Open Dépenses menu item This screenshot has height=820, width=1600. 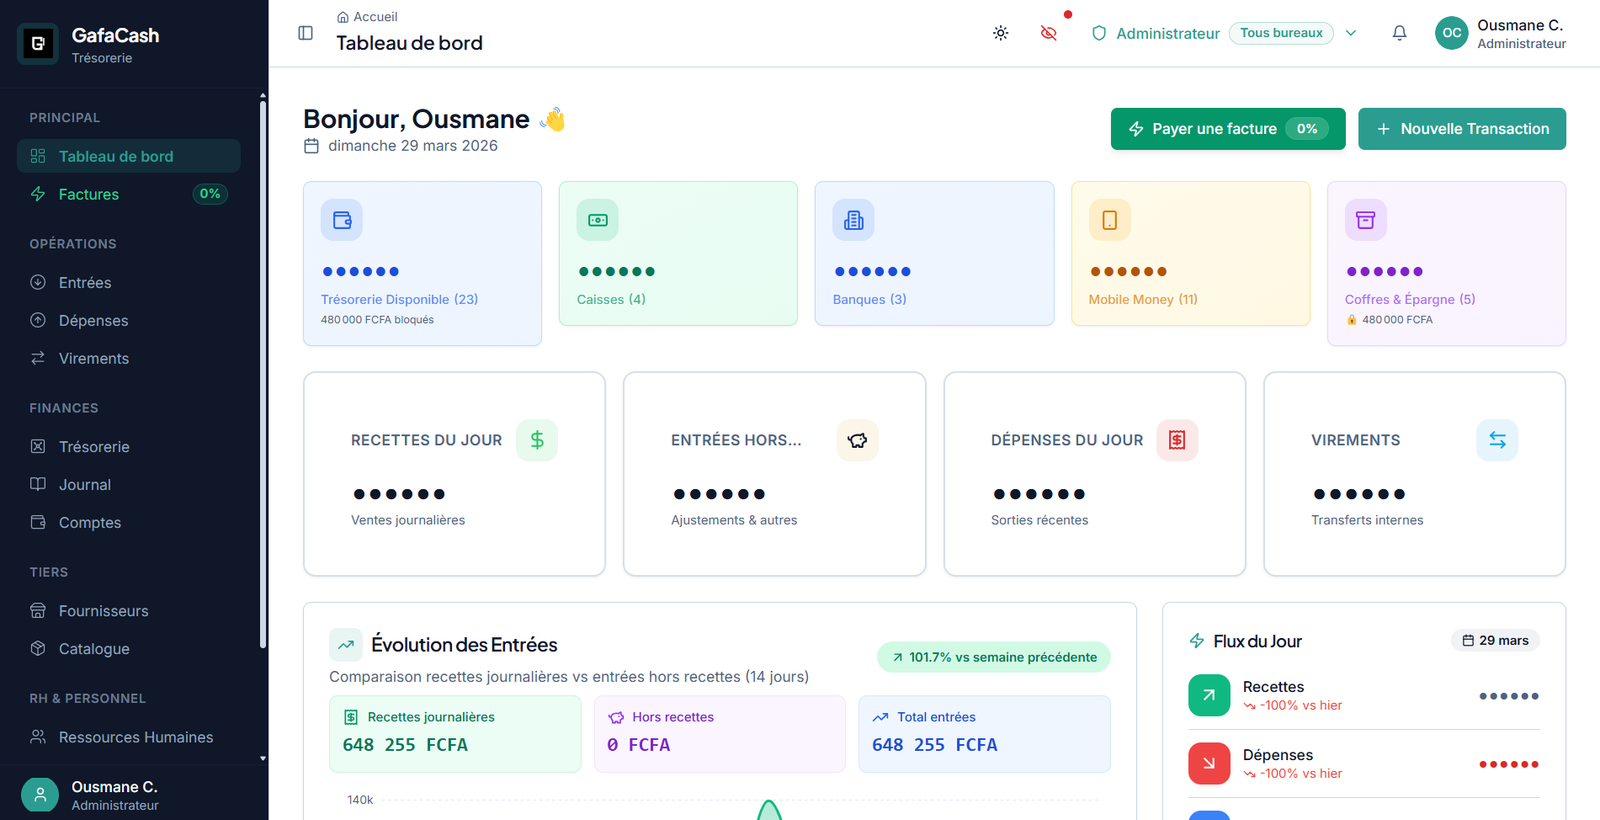(x=129, y=320)
